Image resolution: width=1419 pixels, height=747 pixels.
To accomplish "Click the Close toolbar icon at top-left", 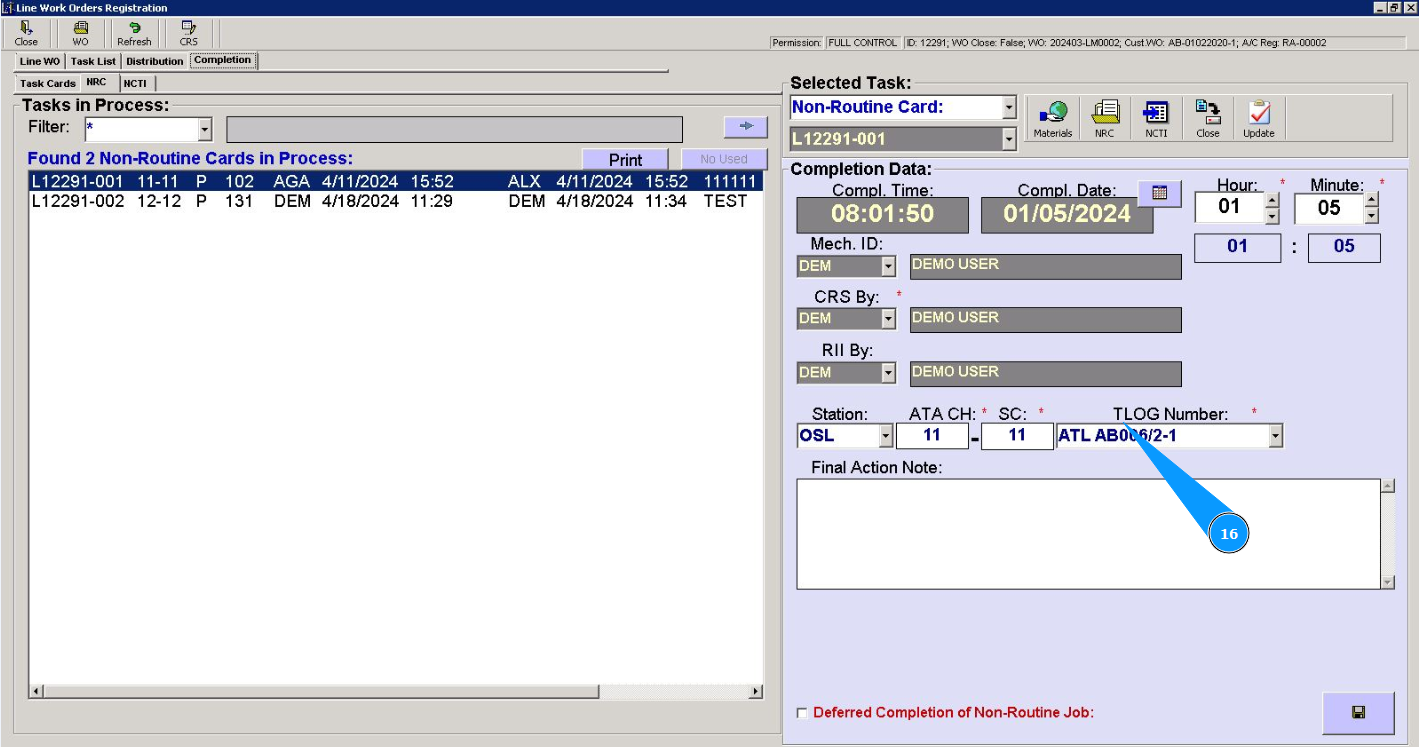I will [26, 33].
